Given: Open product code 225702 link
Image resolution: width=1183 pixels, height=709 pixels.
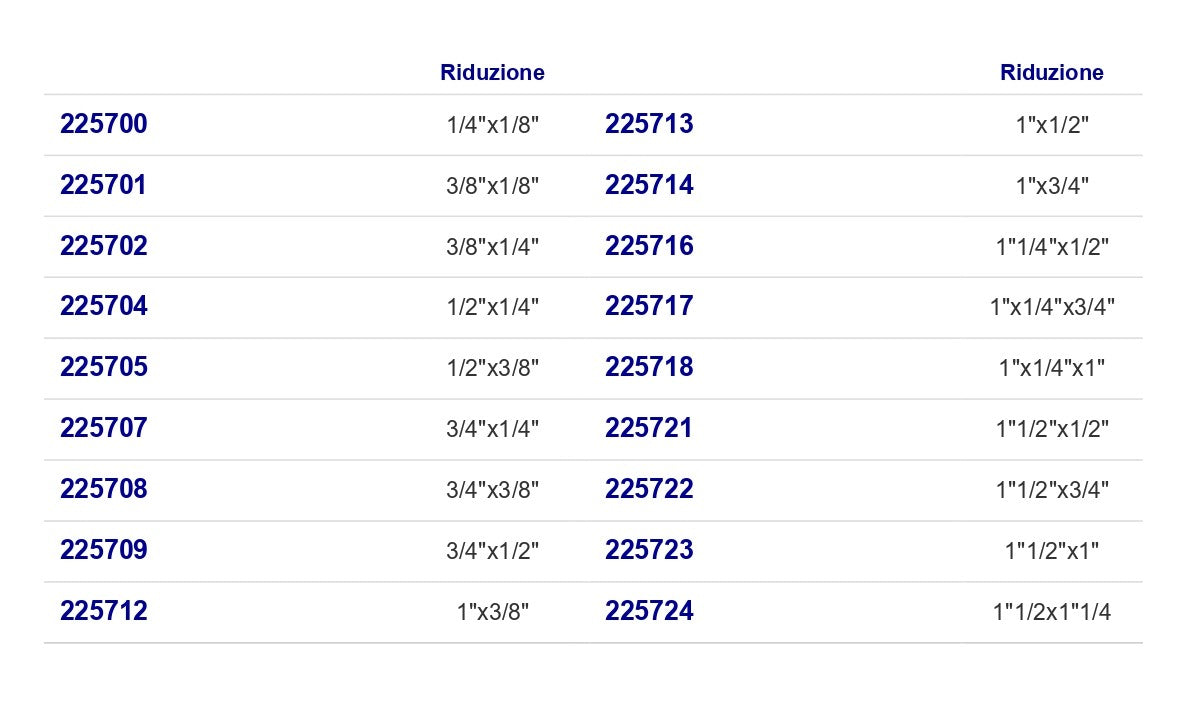Looking at the screenshot, I should coord(103,246).
